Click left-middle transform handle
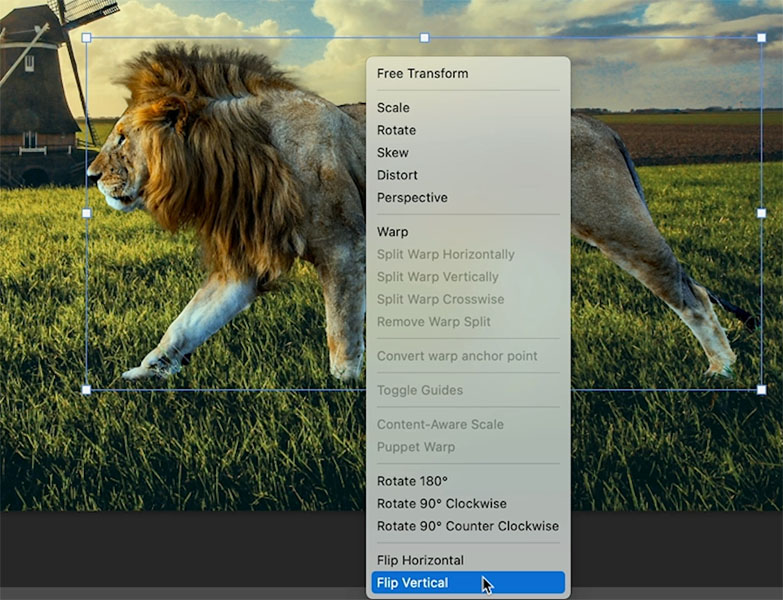 coord(86,213)
